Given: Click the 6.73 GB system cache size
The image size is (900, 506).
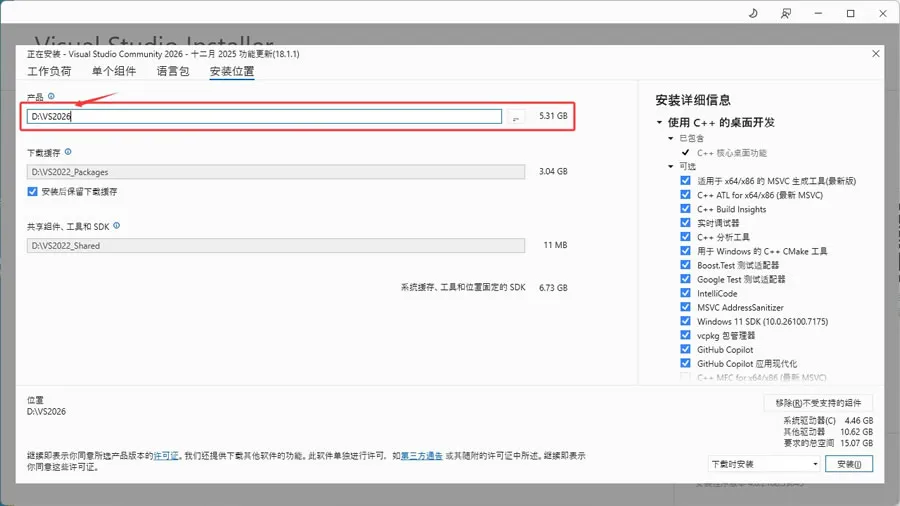Looking at the screenshot, I should click(553, 287).
